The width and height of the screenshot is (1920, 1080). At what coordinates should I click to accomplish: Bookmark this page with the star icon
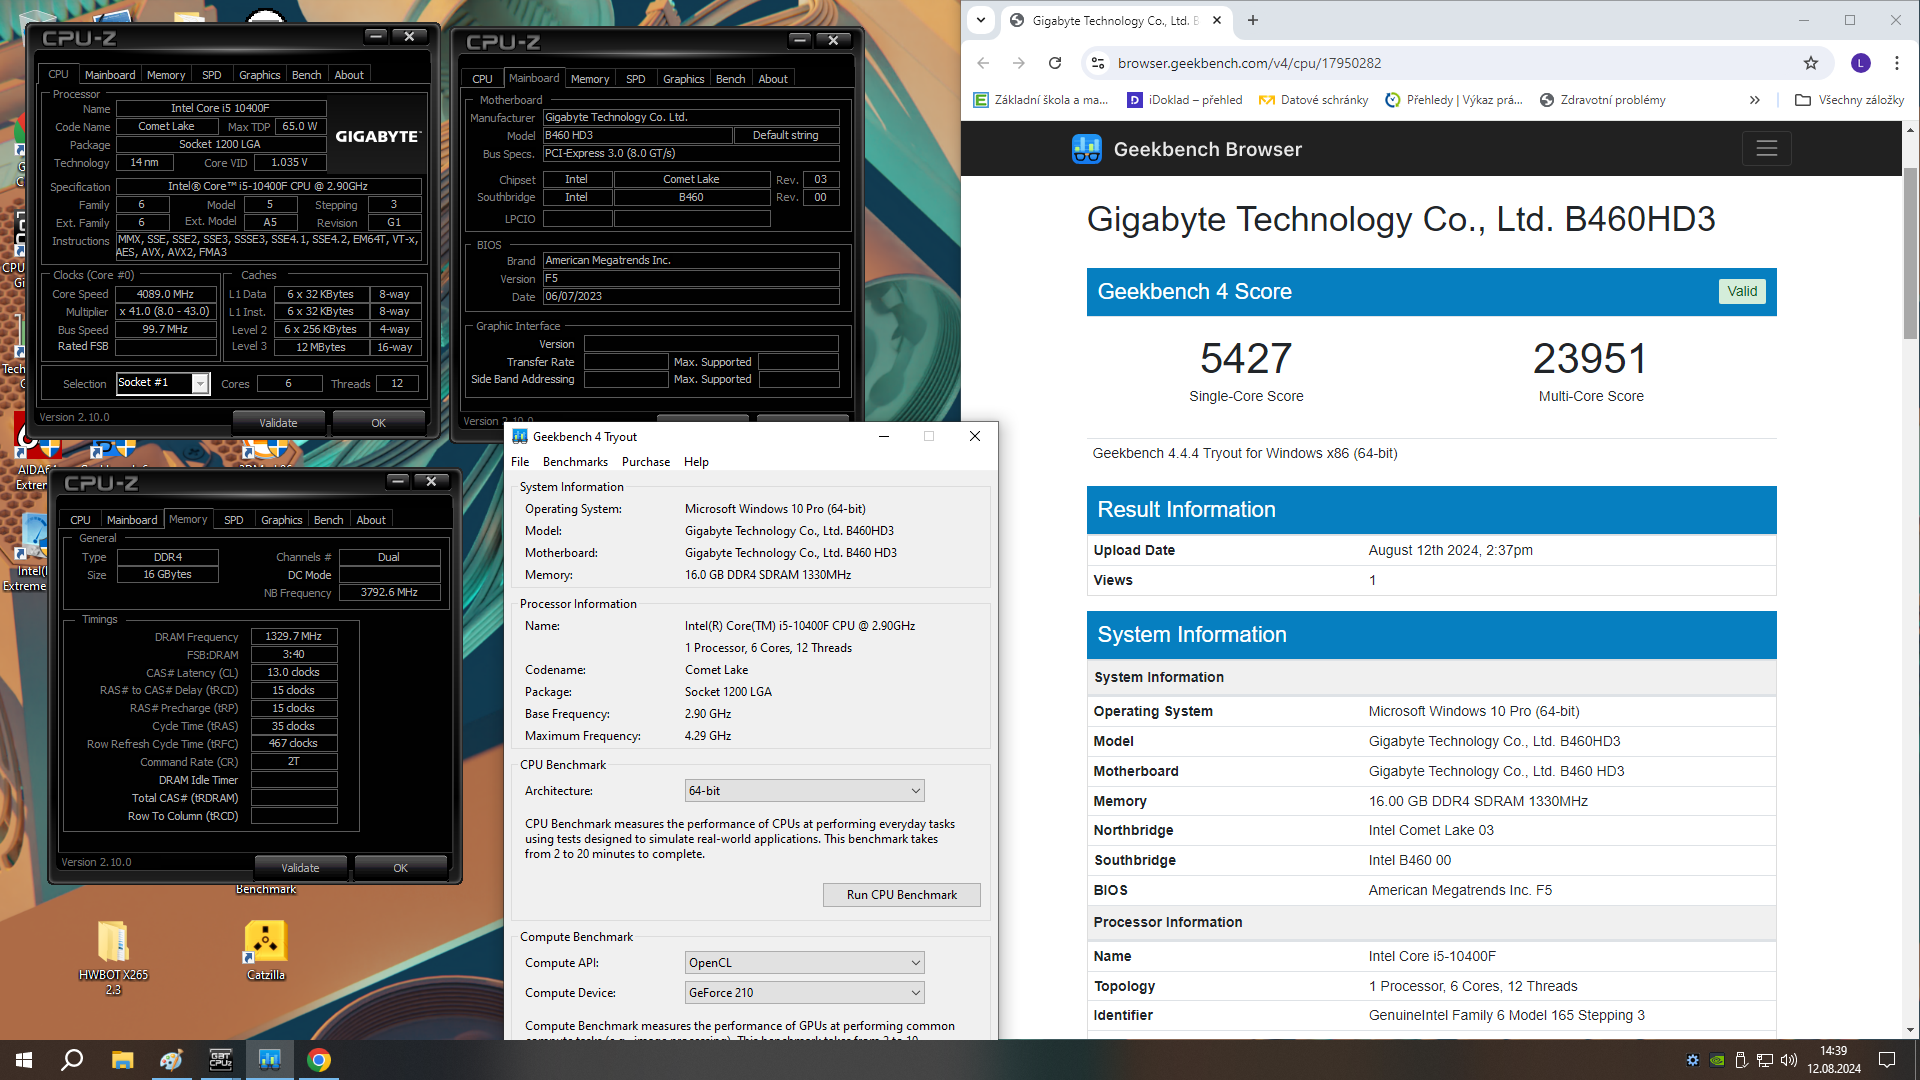click(1811, 63)
